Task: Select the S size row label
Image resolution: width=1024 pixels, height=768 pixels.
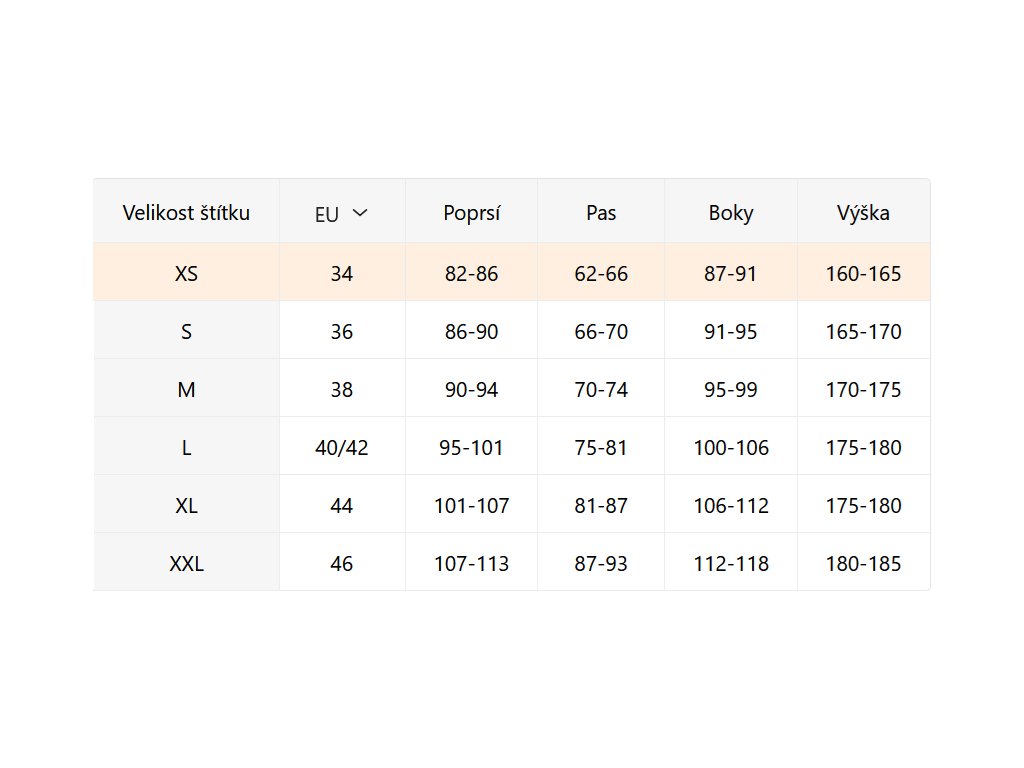Action: (186, 331)
